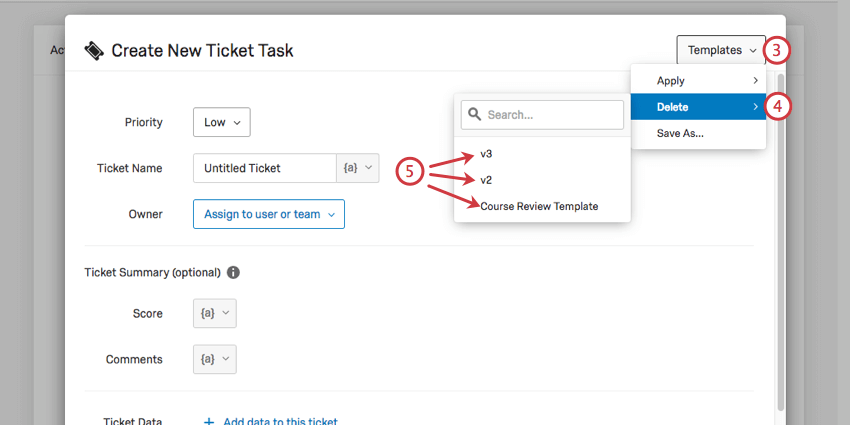This screenshot has width=850, height=425.
Task: Select the v3 template to delete
Action: click(487, 154)
